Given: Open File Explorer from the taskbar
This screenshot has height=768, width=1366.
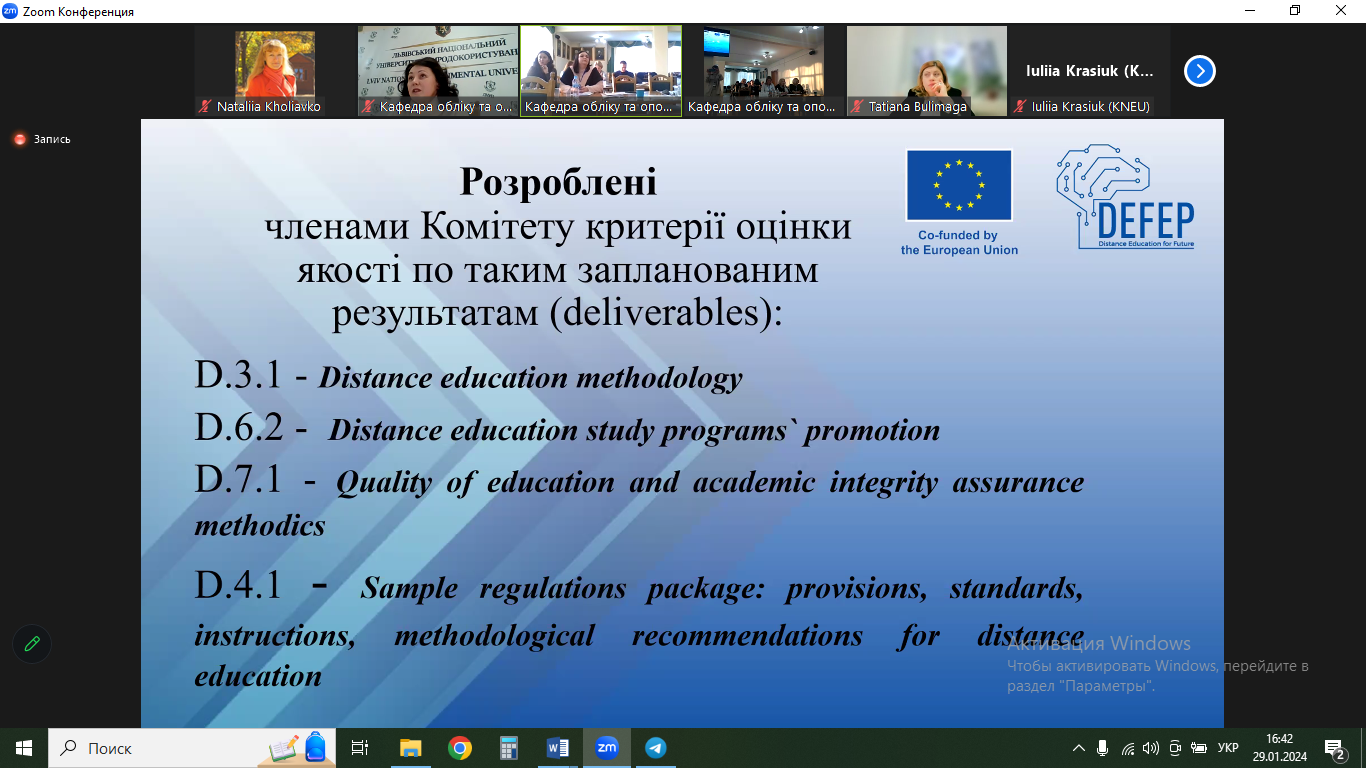Looking at the screenshot, I should click(410, 747).
